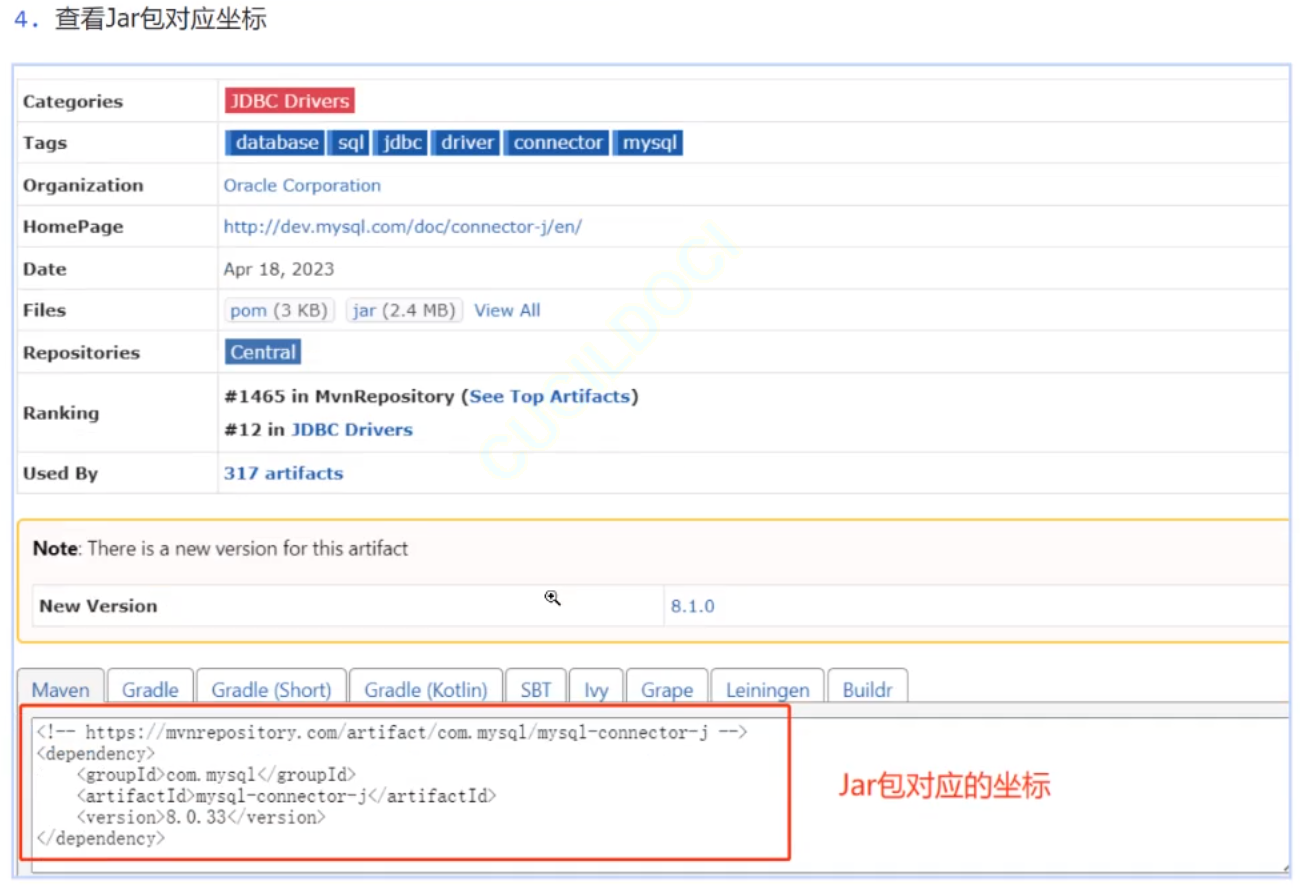Viewport: 1300px width, 888px height.
Task: Select the database tag
Action: coord(276,143)
